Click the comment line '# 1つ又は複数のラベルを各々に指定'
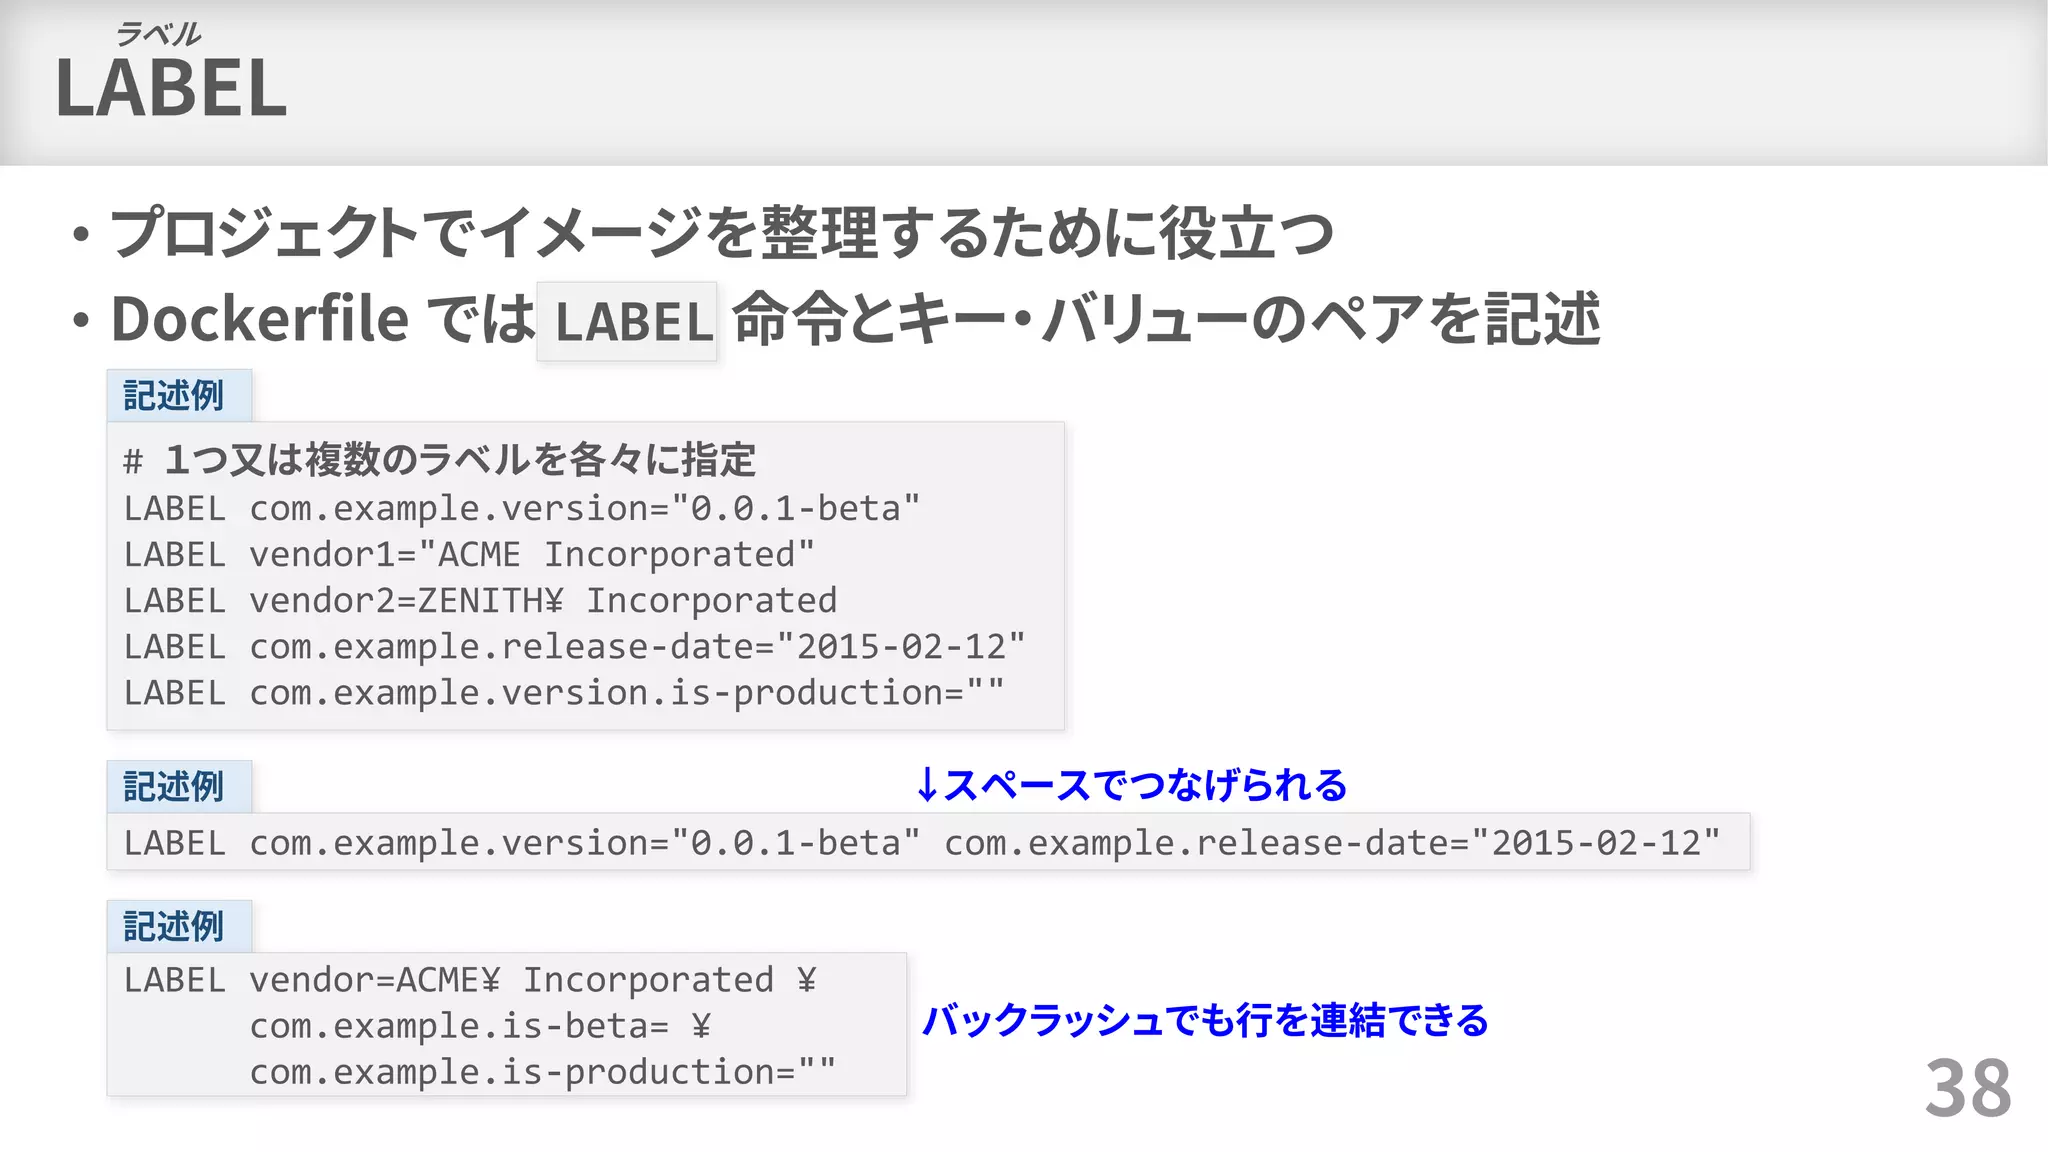The height and width of the screenshot is (1152, 2048). tap(440, 460)
